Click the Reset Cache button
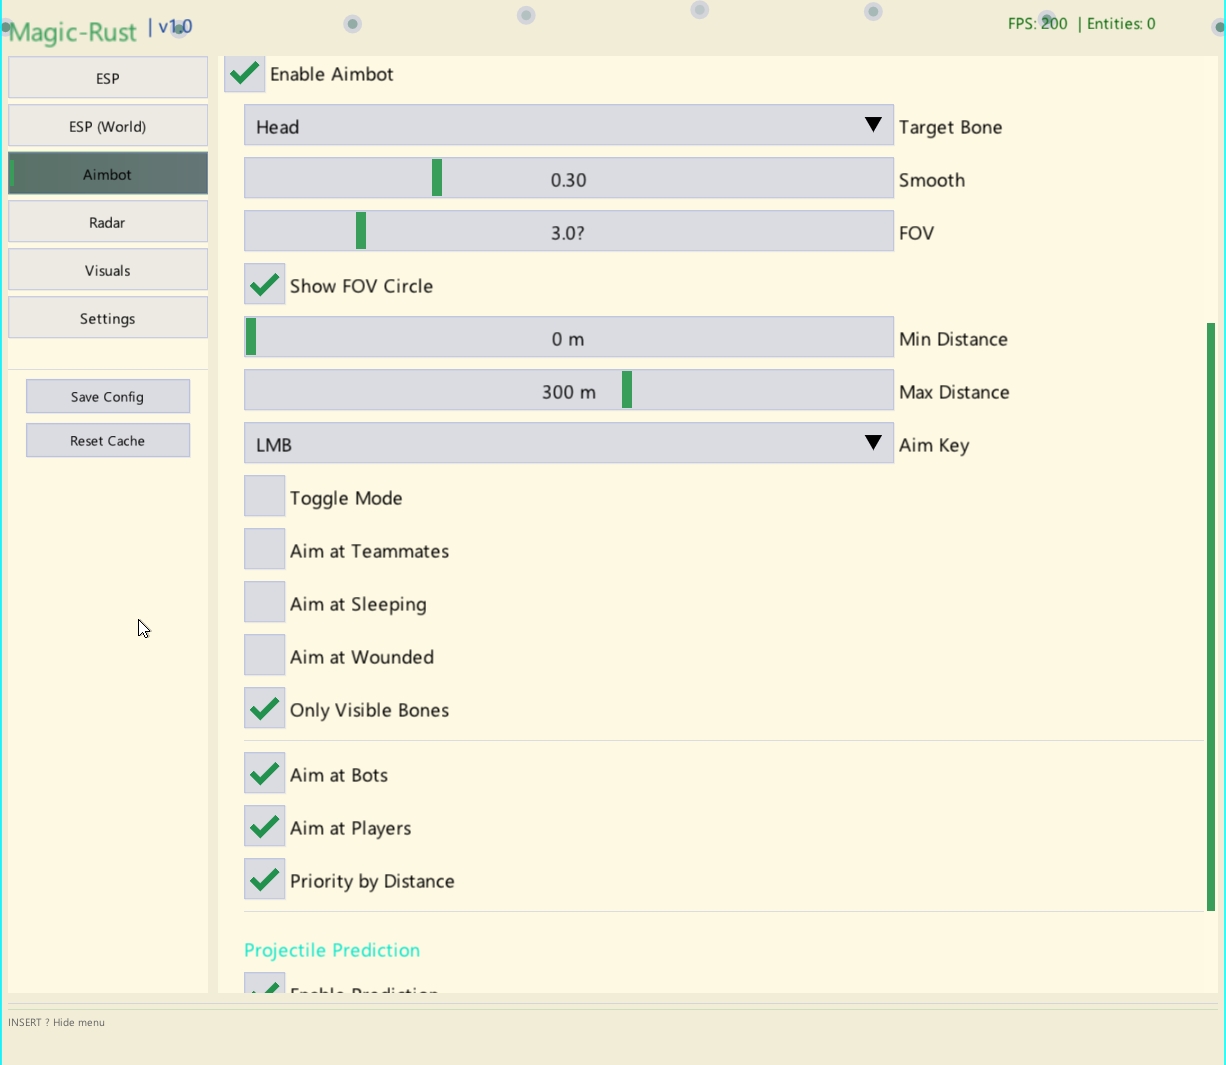The width and height of the screenshot is (1226, 1065). (x=108, y=440)
